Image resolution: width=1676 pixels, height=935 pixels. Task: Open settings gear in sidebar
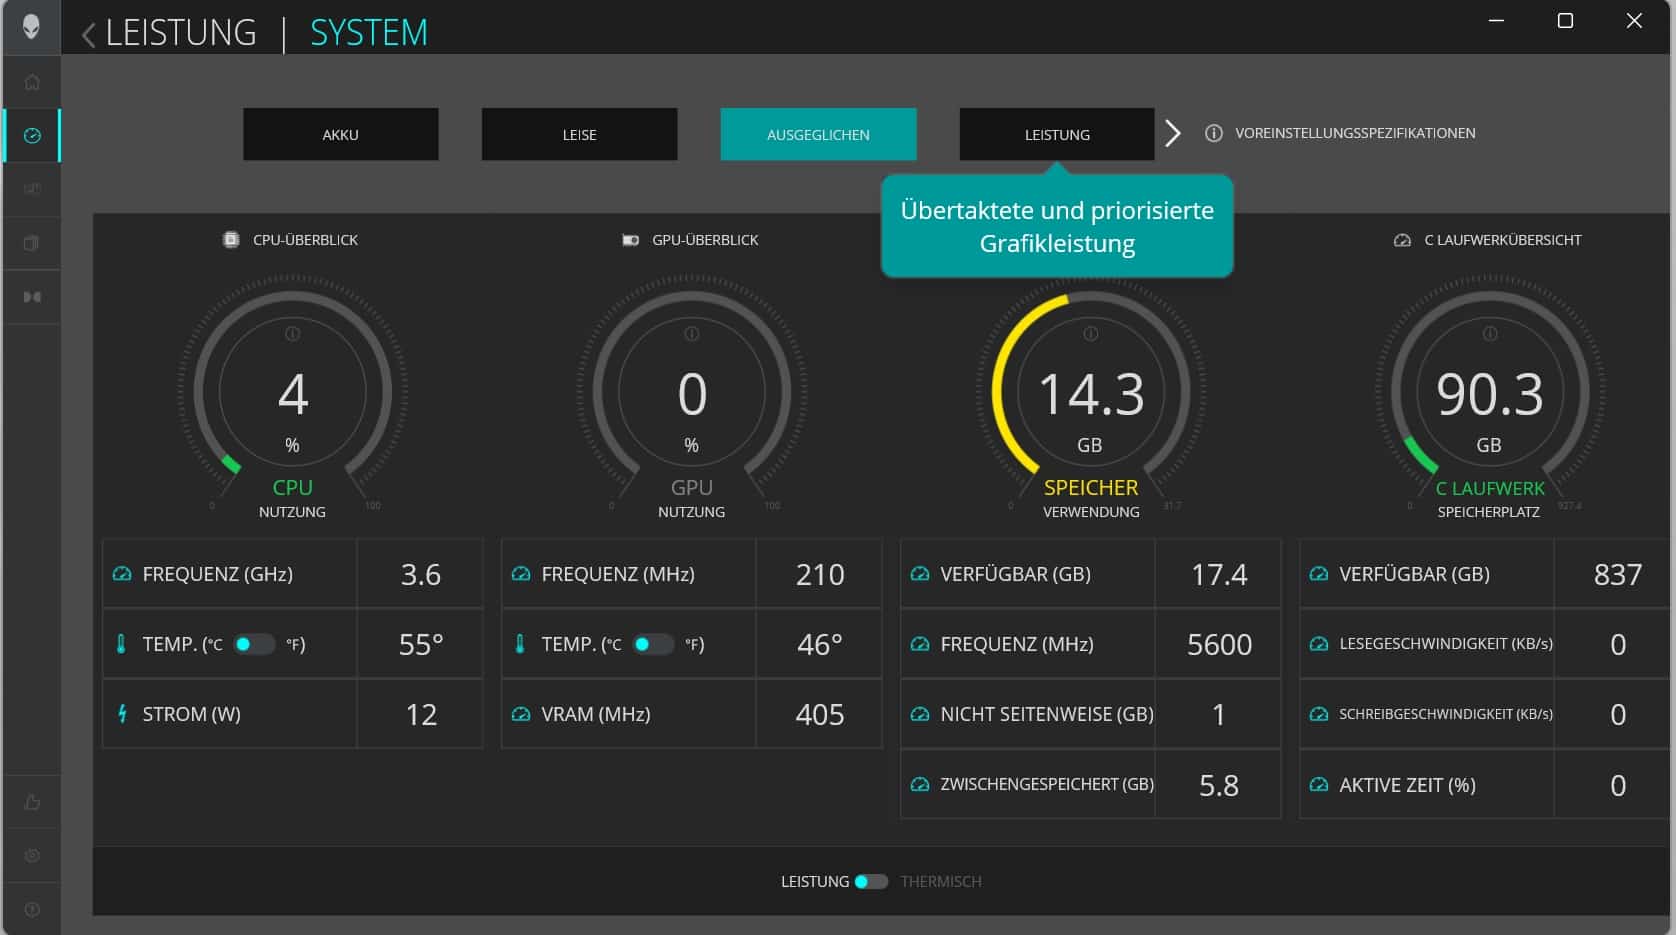[32, 856]
